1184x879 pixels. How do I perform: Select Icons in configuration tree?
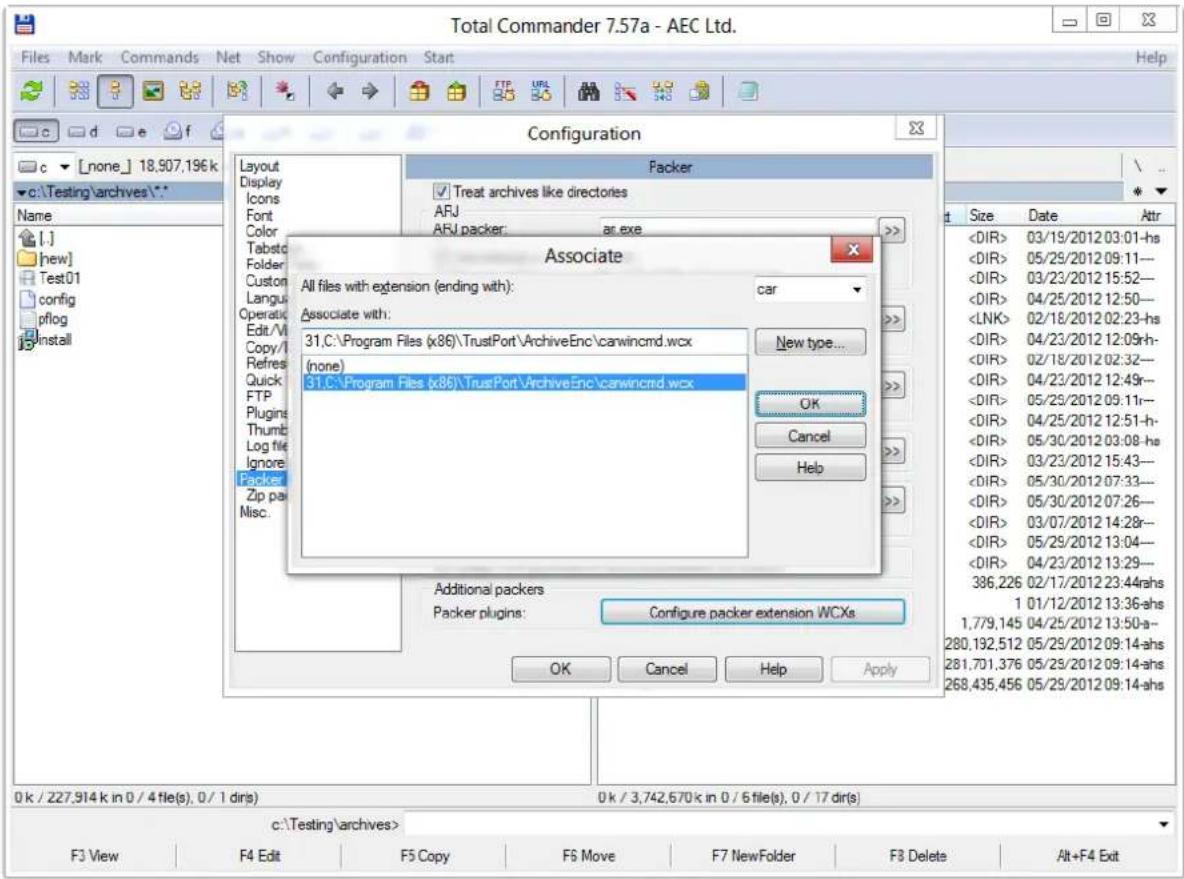tap(263, 199)
